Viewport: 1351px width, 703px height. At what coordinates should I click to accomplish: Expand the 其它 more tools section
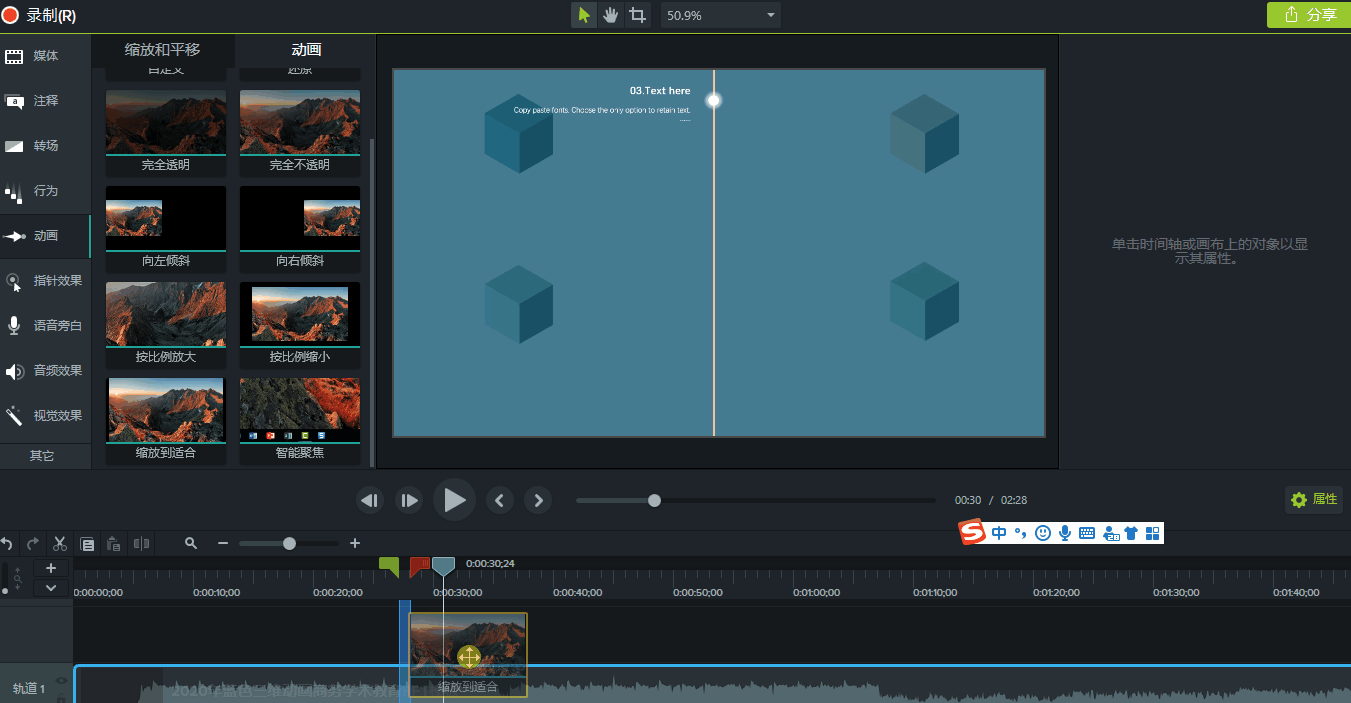point(42,456)
